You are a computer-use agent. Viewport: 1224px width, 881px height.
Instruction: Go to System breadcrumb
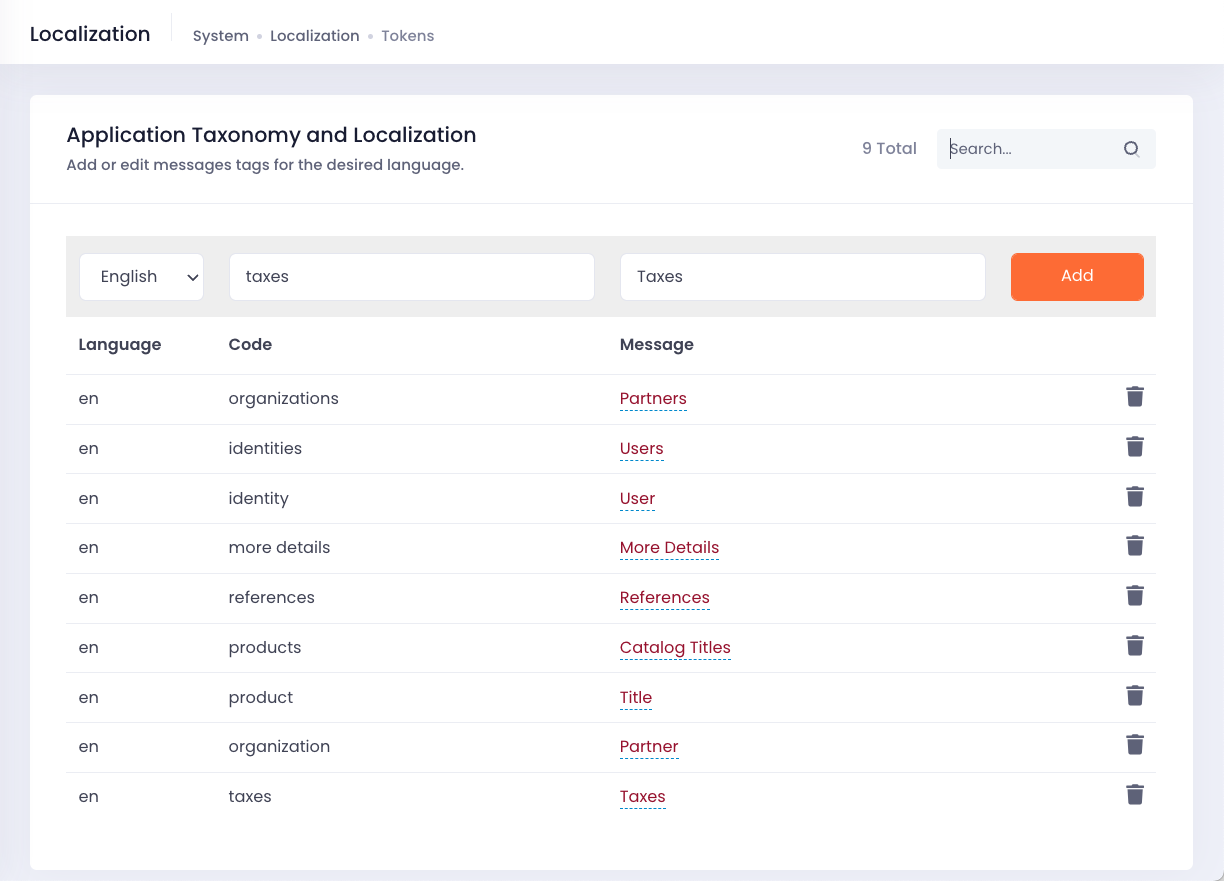coord(221,36)
